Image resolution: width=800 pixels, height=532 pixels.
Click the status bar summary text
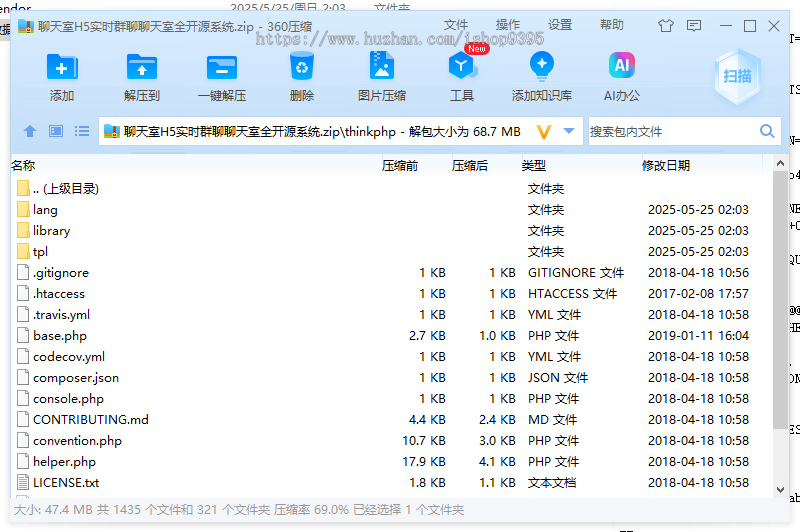[x=238, y=510]
